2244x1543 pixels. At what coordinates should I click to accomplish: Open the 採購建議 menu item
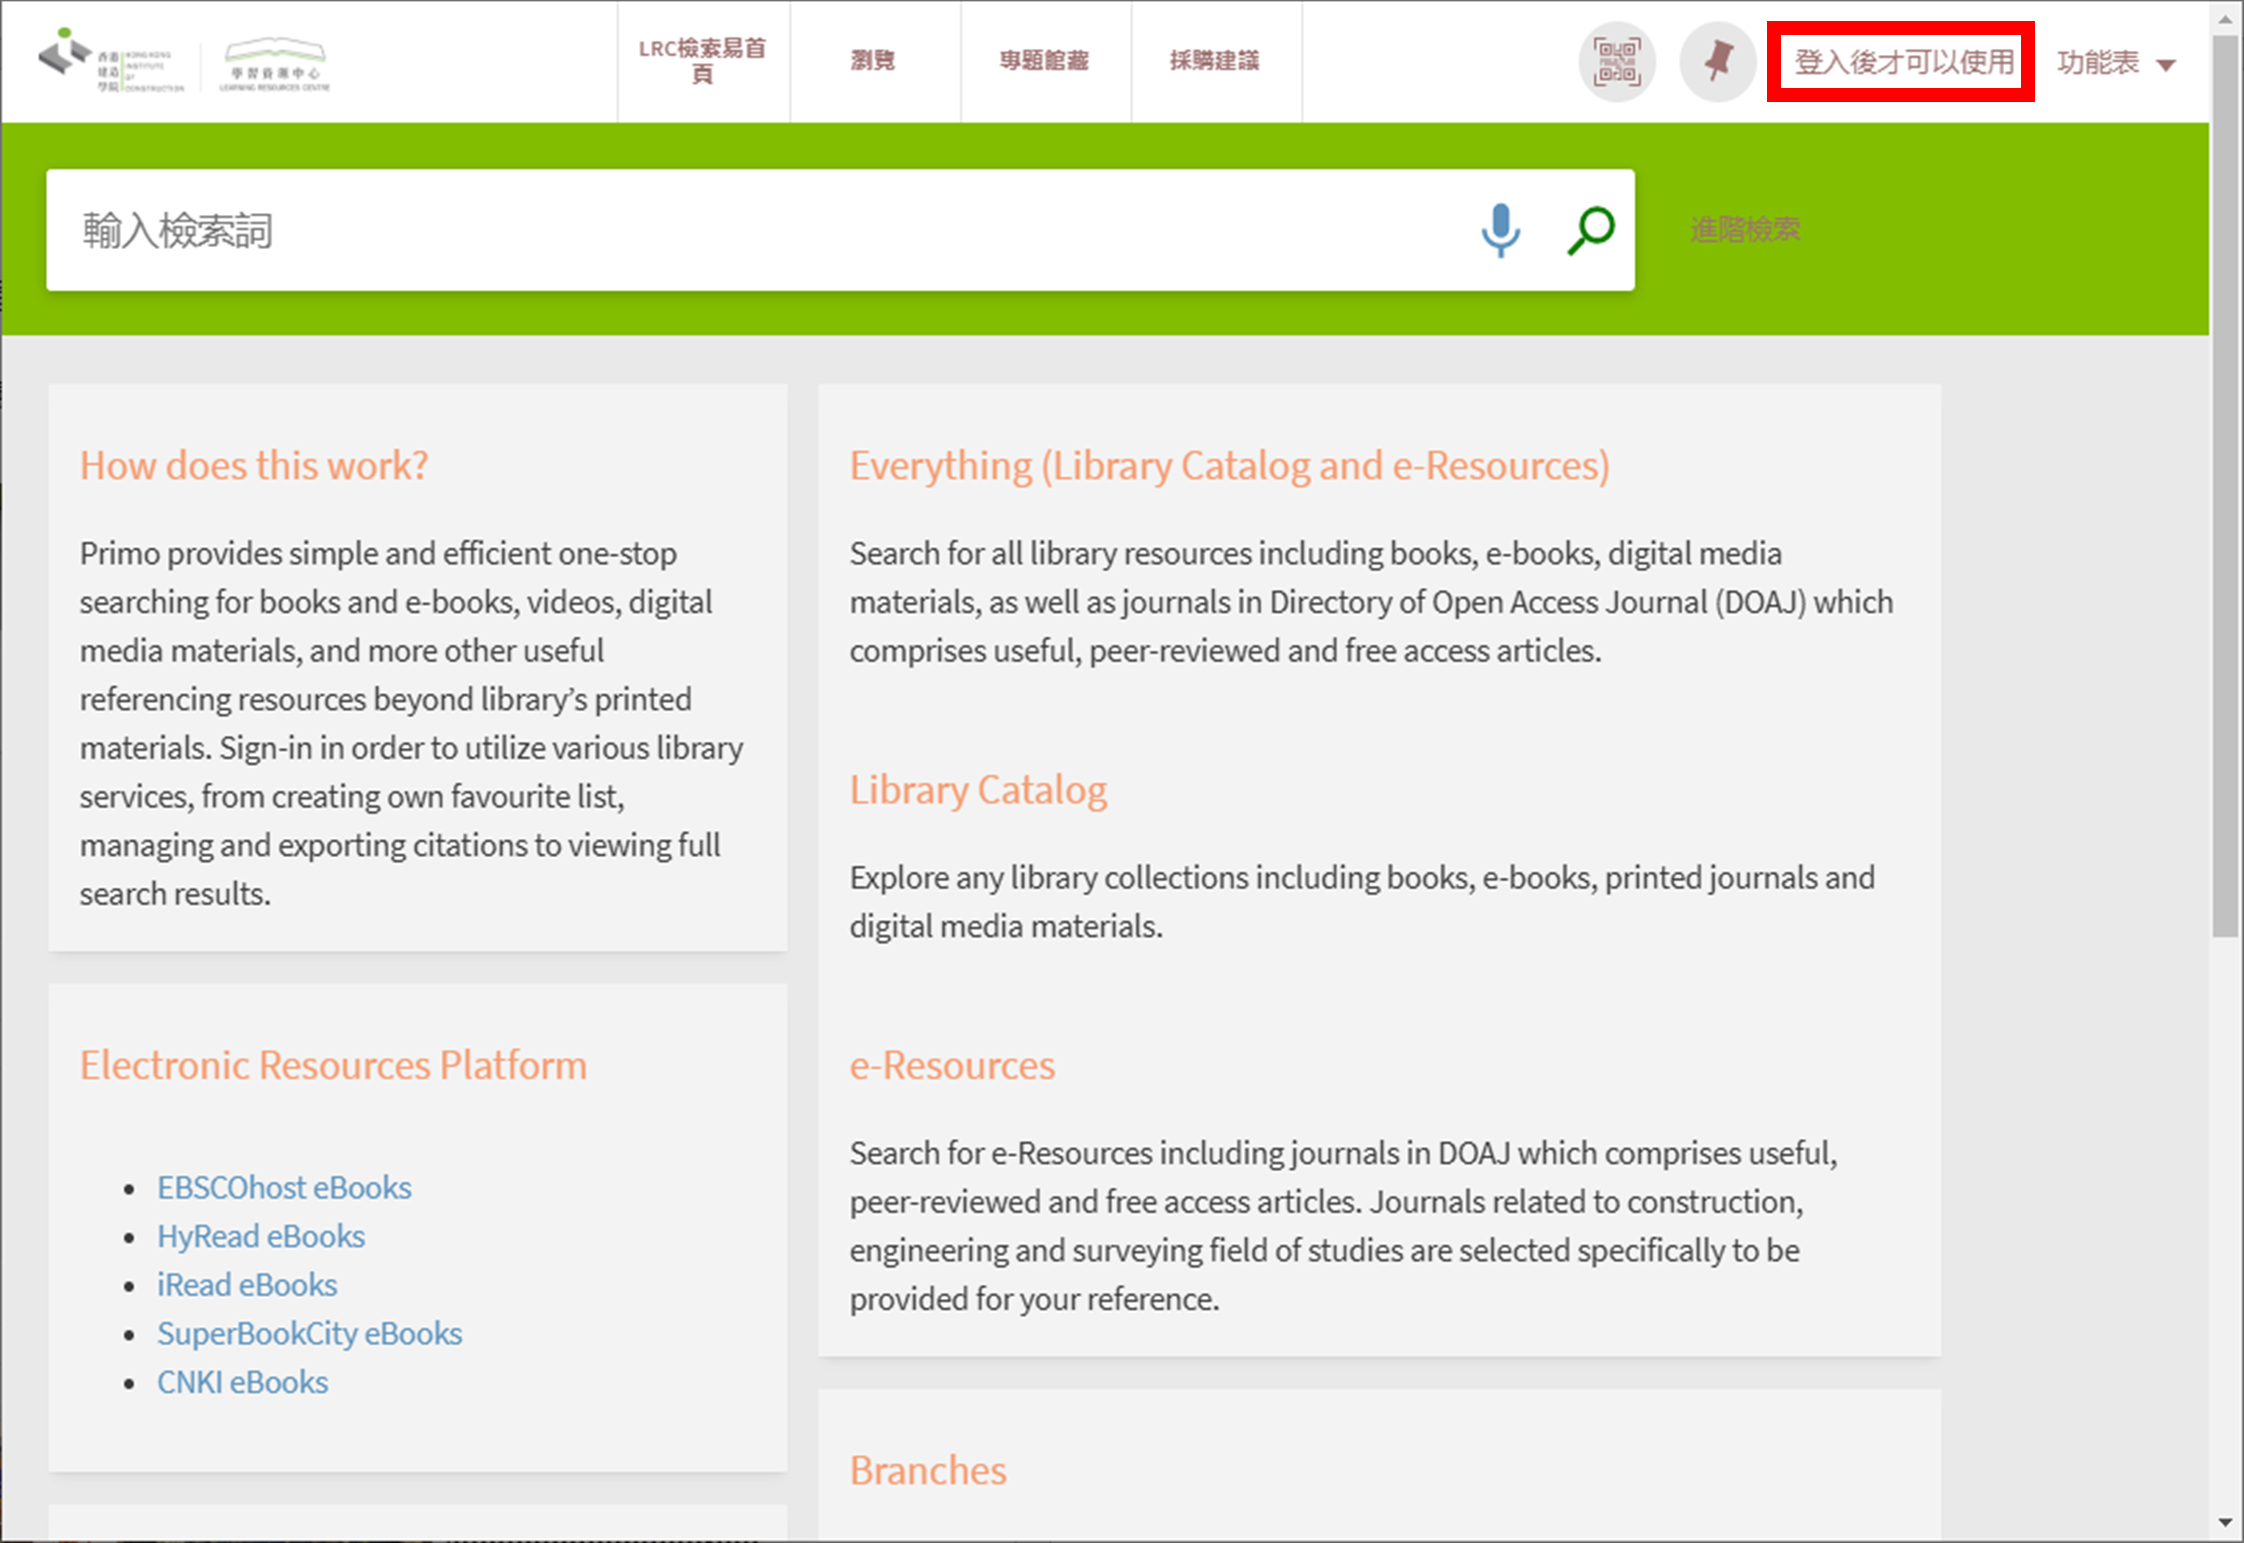click(x=1215, y=61)
